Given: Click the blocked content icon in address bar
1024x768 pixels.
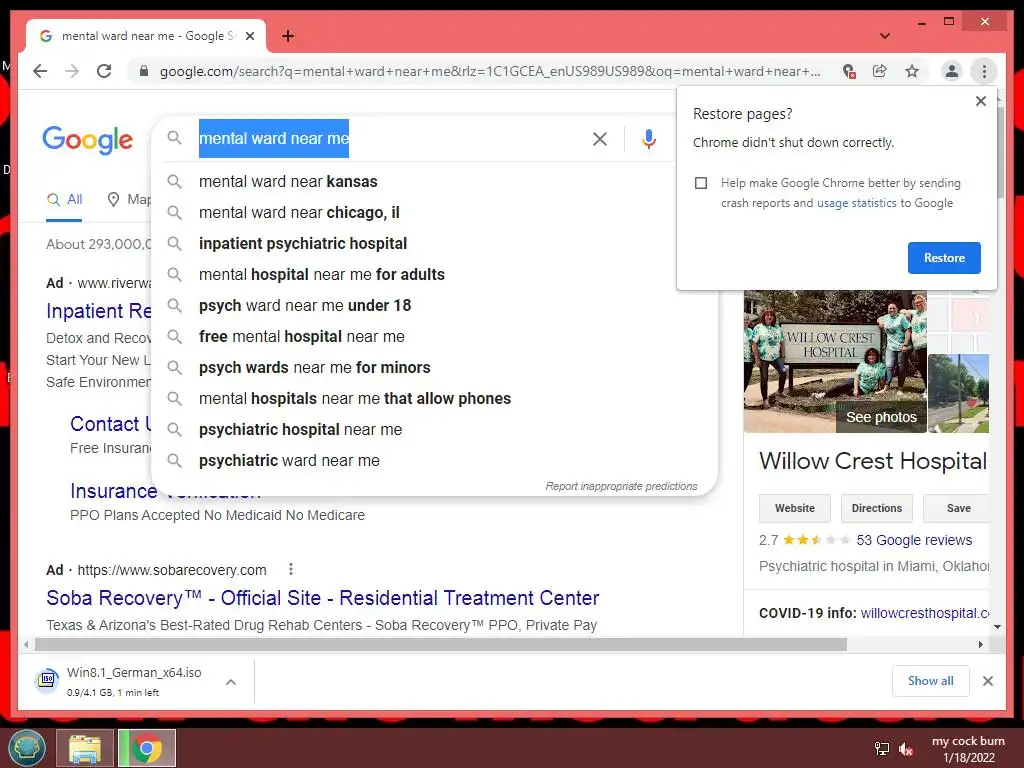Looking at the screenshot, I should point(848,71).
